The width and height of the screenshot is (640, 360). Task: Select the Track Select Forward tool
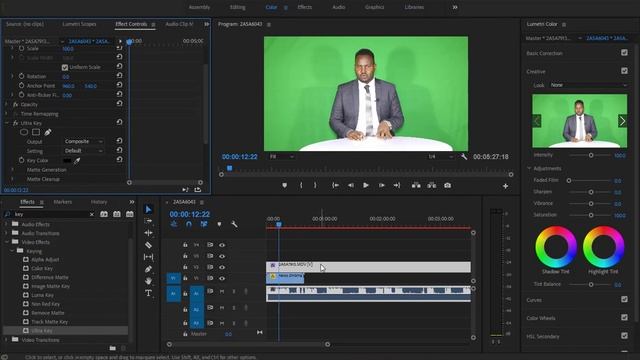click(149, 221)
